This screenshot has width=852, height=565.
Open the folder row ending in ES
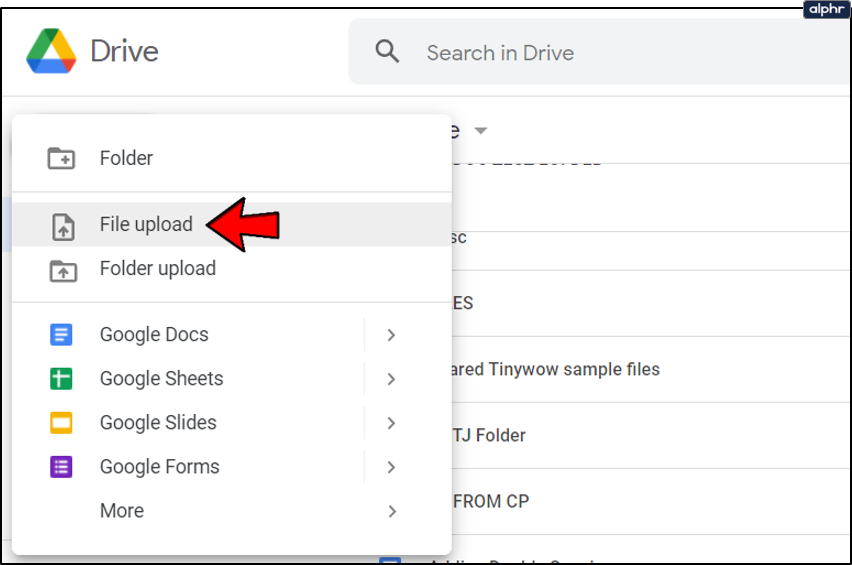pyautogui.click(x=651, y=303)
